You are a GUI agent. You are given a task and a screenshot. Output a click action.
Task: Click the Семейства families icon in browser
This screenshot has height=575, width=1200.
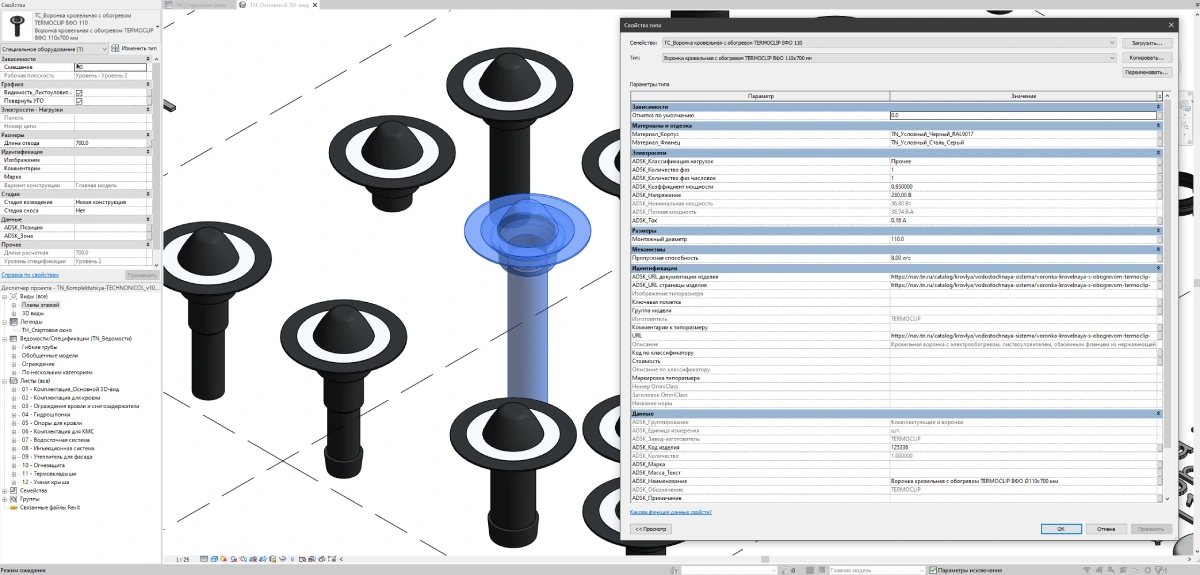click(14, 491)
